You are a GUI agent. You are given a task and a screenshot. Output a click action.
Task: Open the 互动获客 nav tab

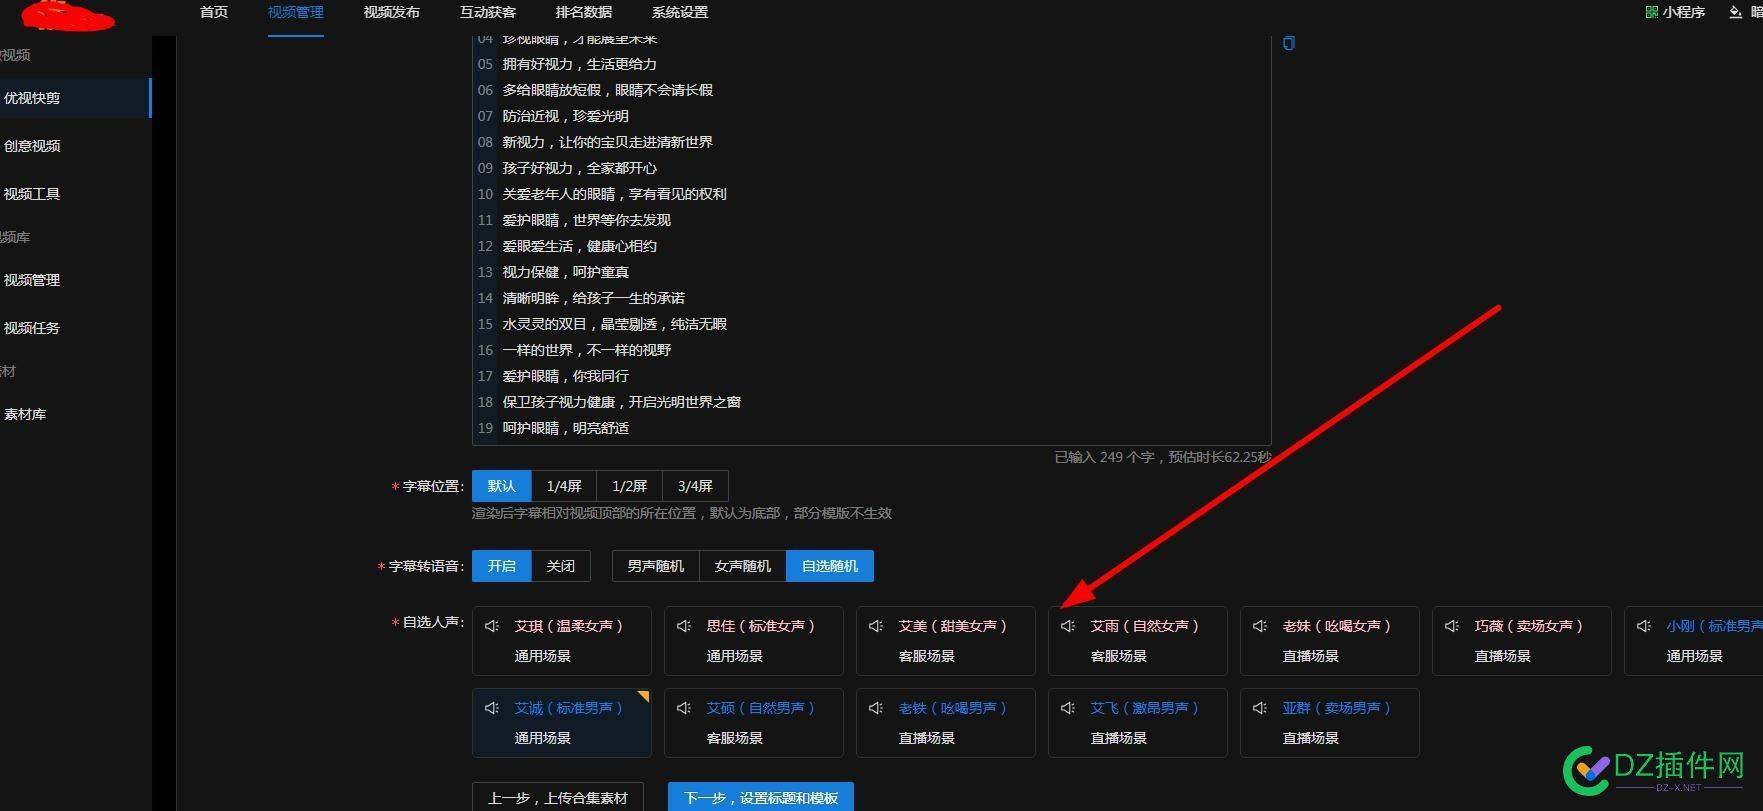[x=488, y=12]
